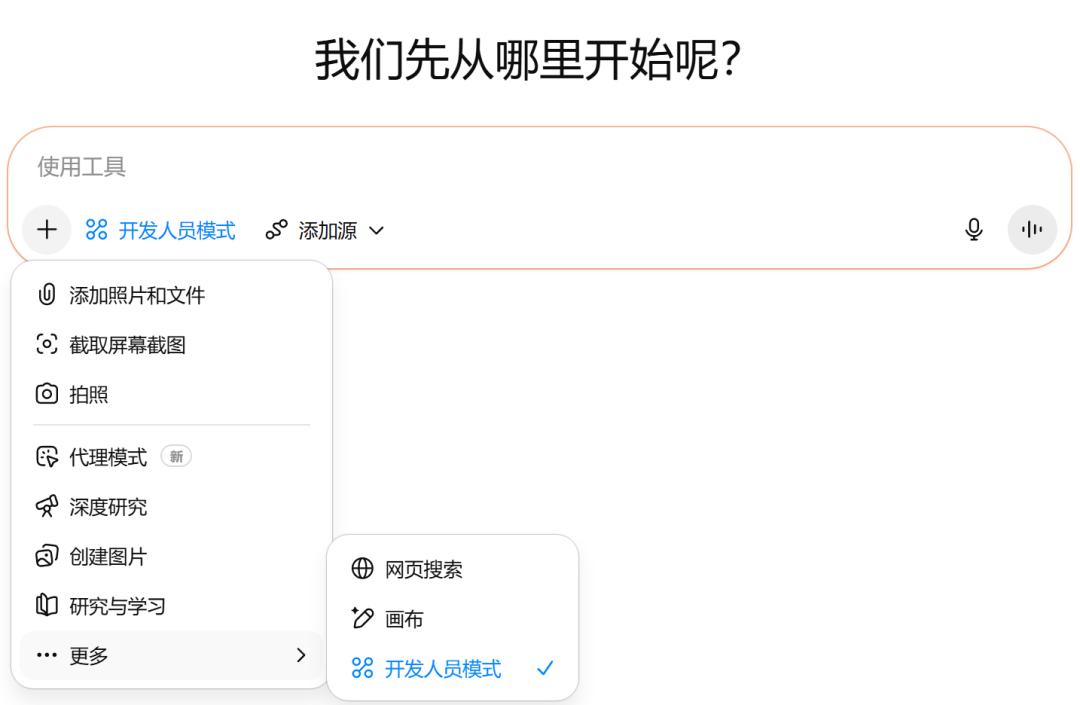Click the 使用工具 message input field
Viewport: 1080px width, 705px height.
500,167
